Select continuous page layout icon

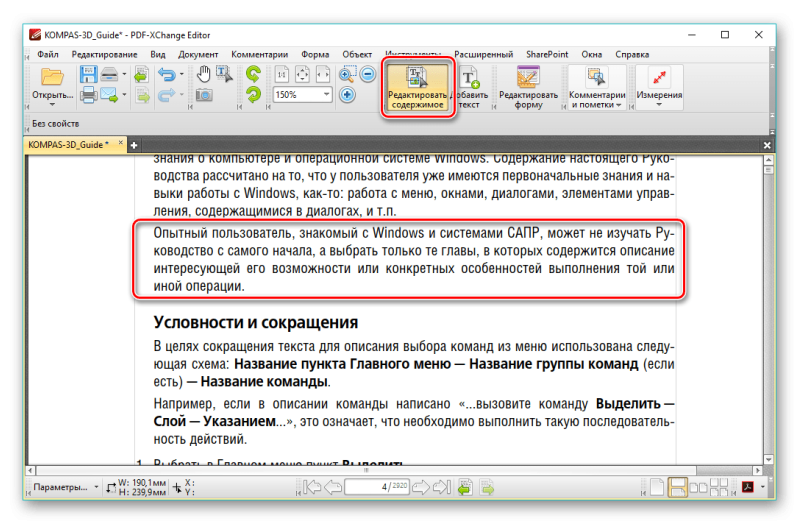(677, 487)
